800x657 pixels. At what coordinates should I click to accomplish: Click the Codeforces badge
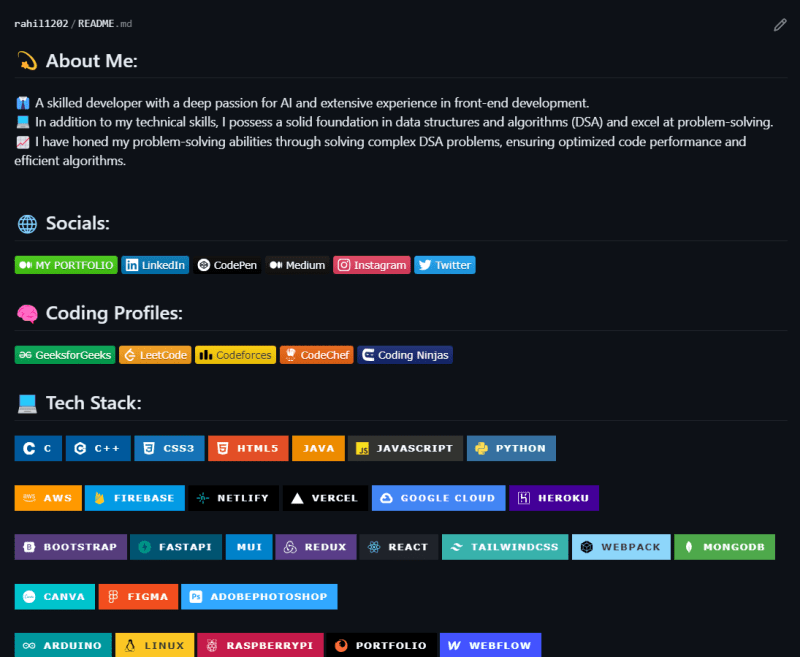[235, 355]
